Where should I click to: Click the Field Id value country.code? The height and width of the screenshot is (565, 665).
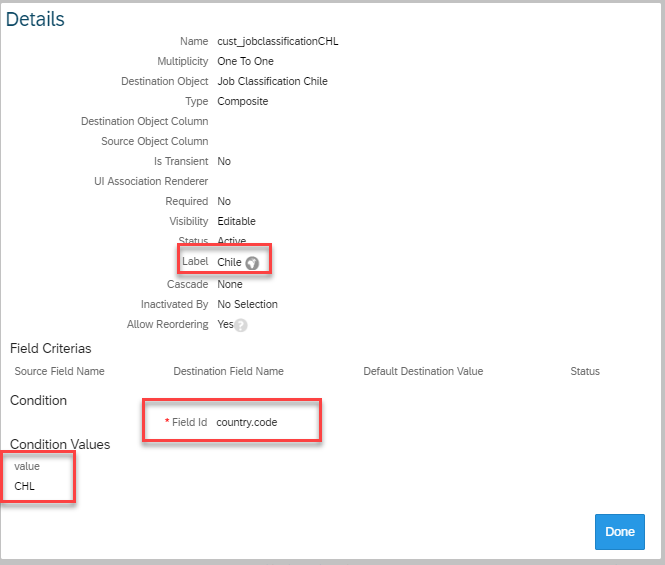pos(246,422)
